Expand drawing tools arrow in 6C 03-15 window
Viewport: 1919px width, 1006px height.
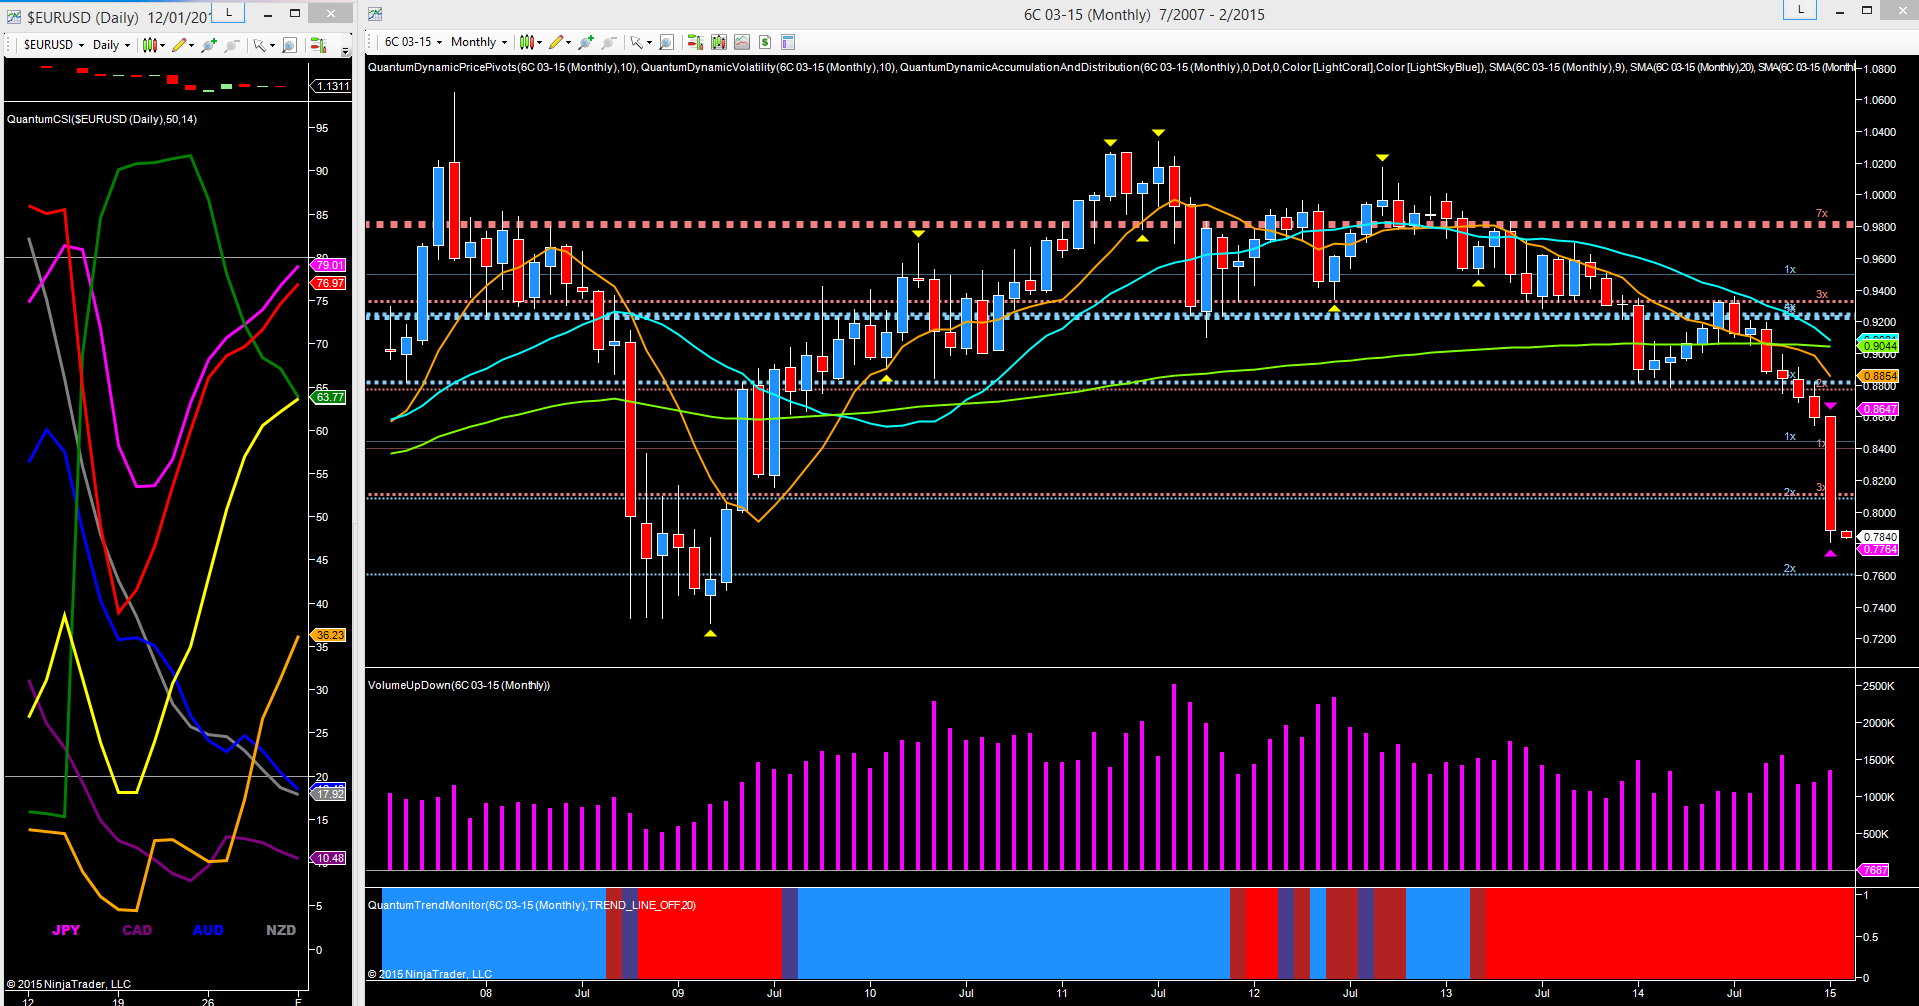click(x=568, y=42)
